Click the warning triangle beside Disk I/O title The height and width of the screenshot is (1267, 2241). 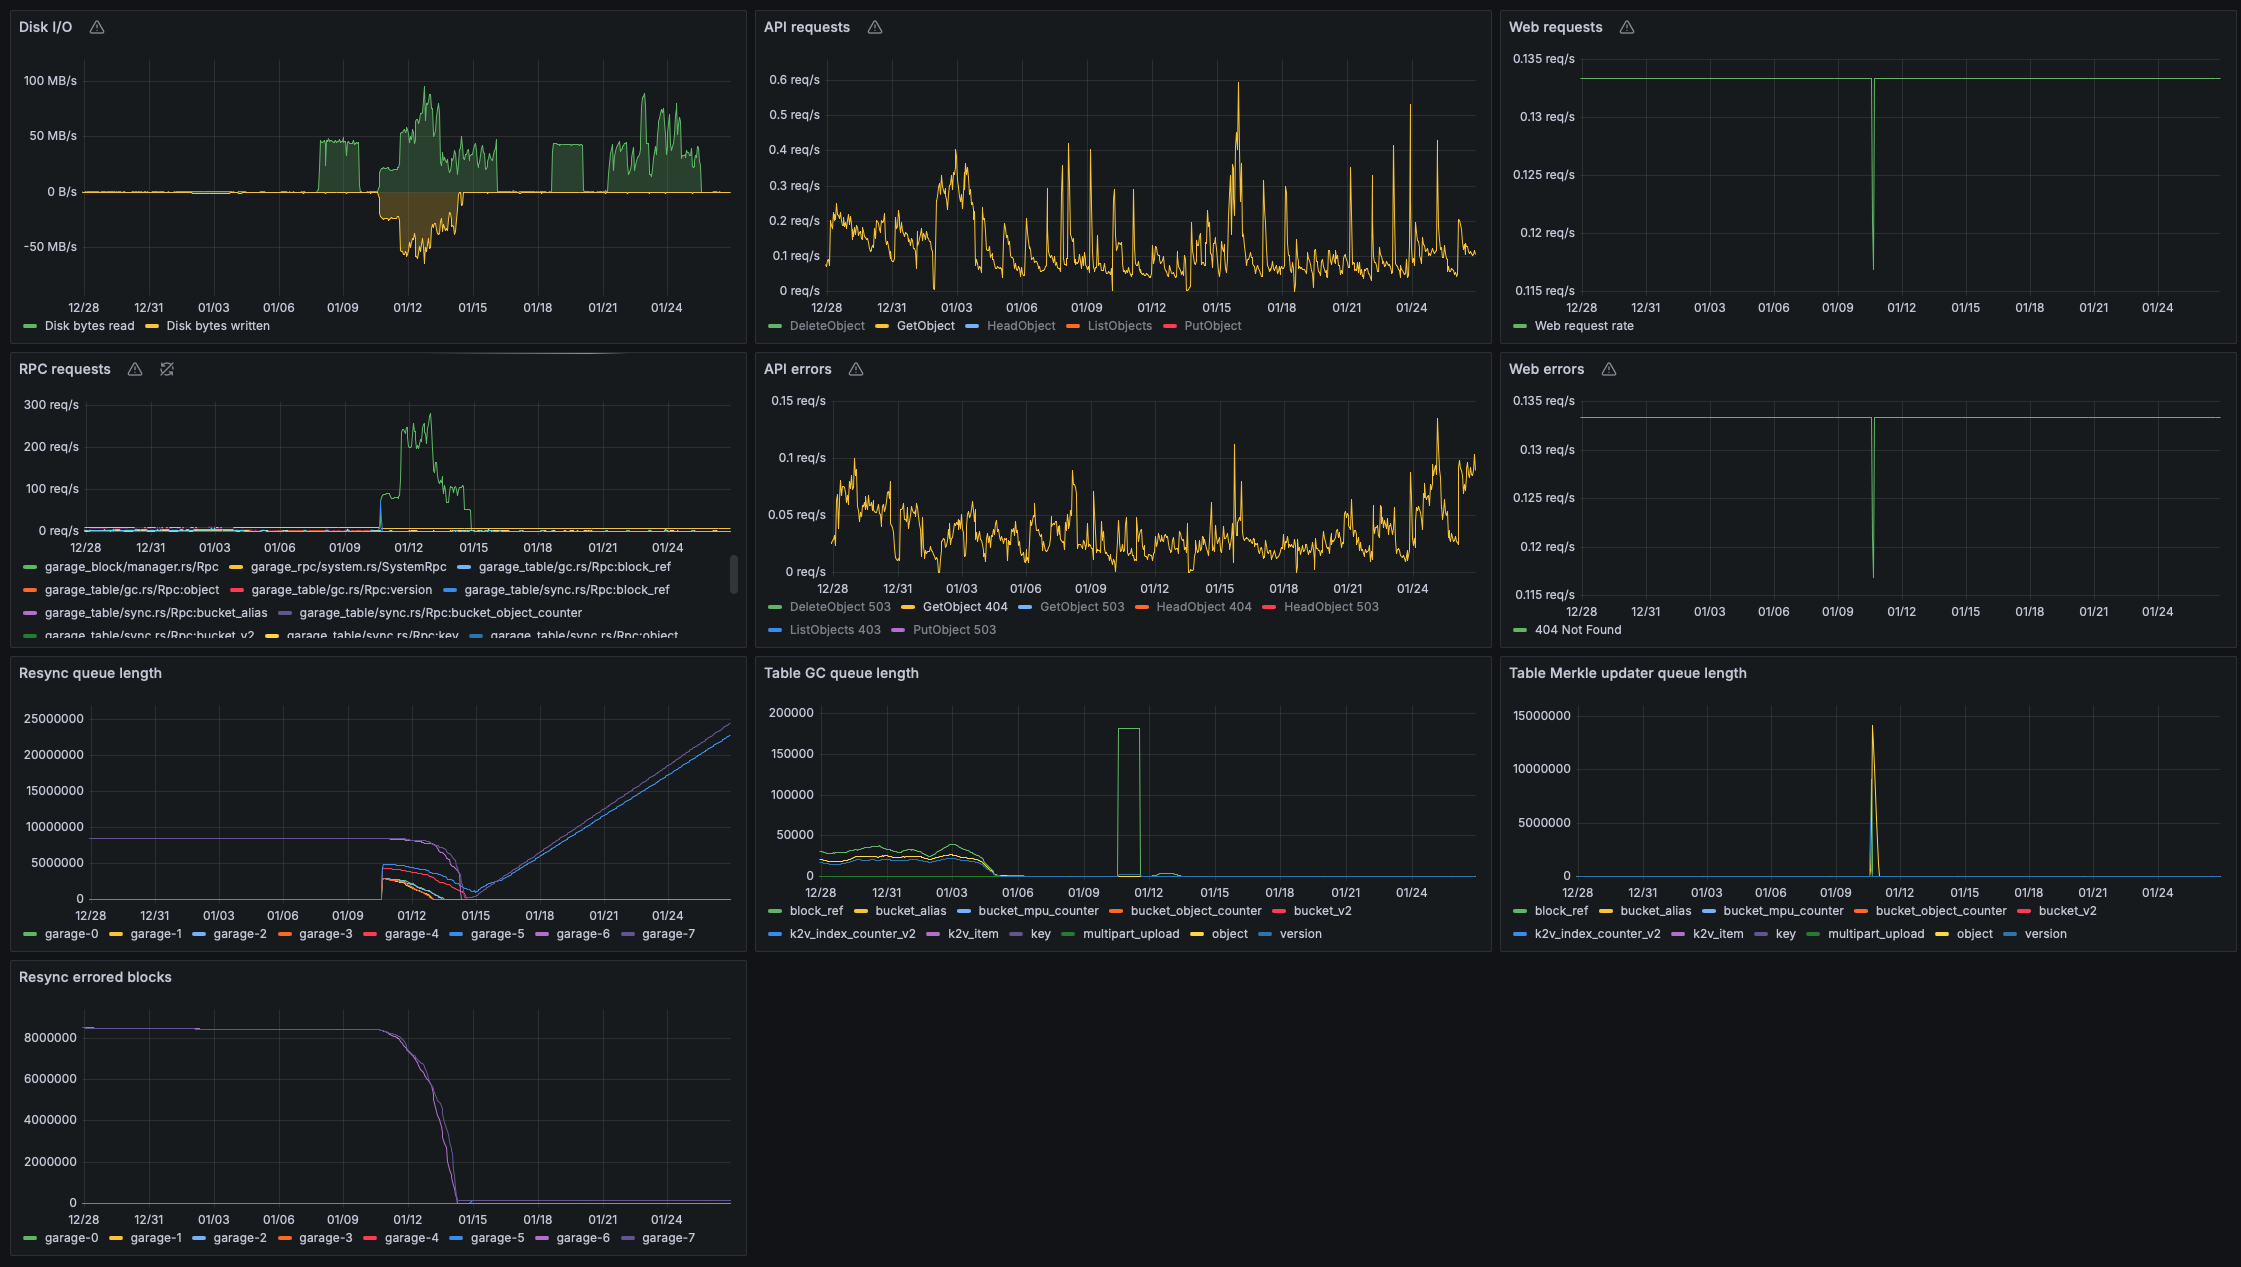coord(97,27)
